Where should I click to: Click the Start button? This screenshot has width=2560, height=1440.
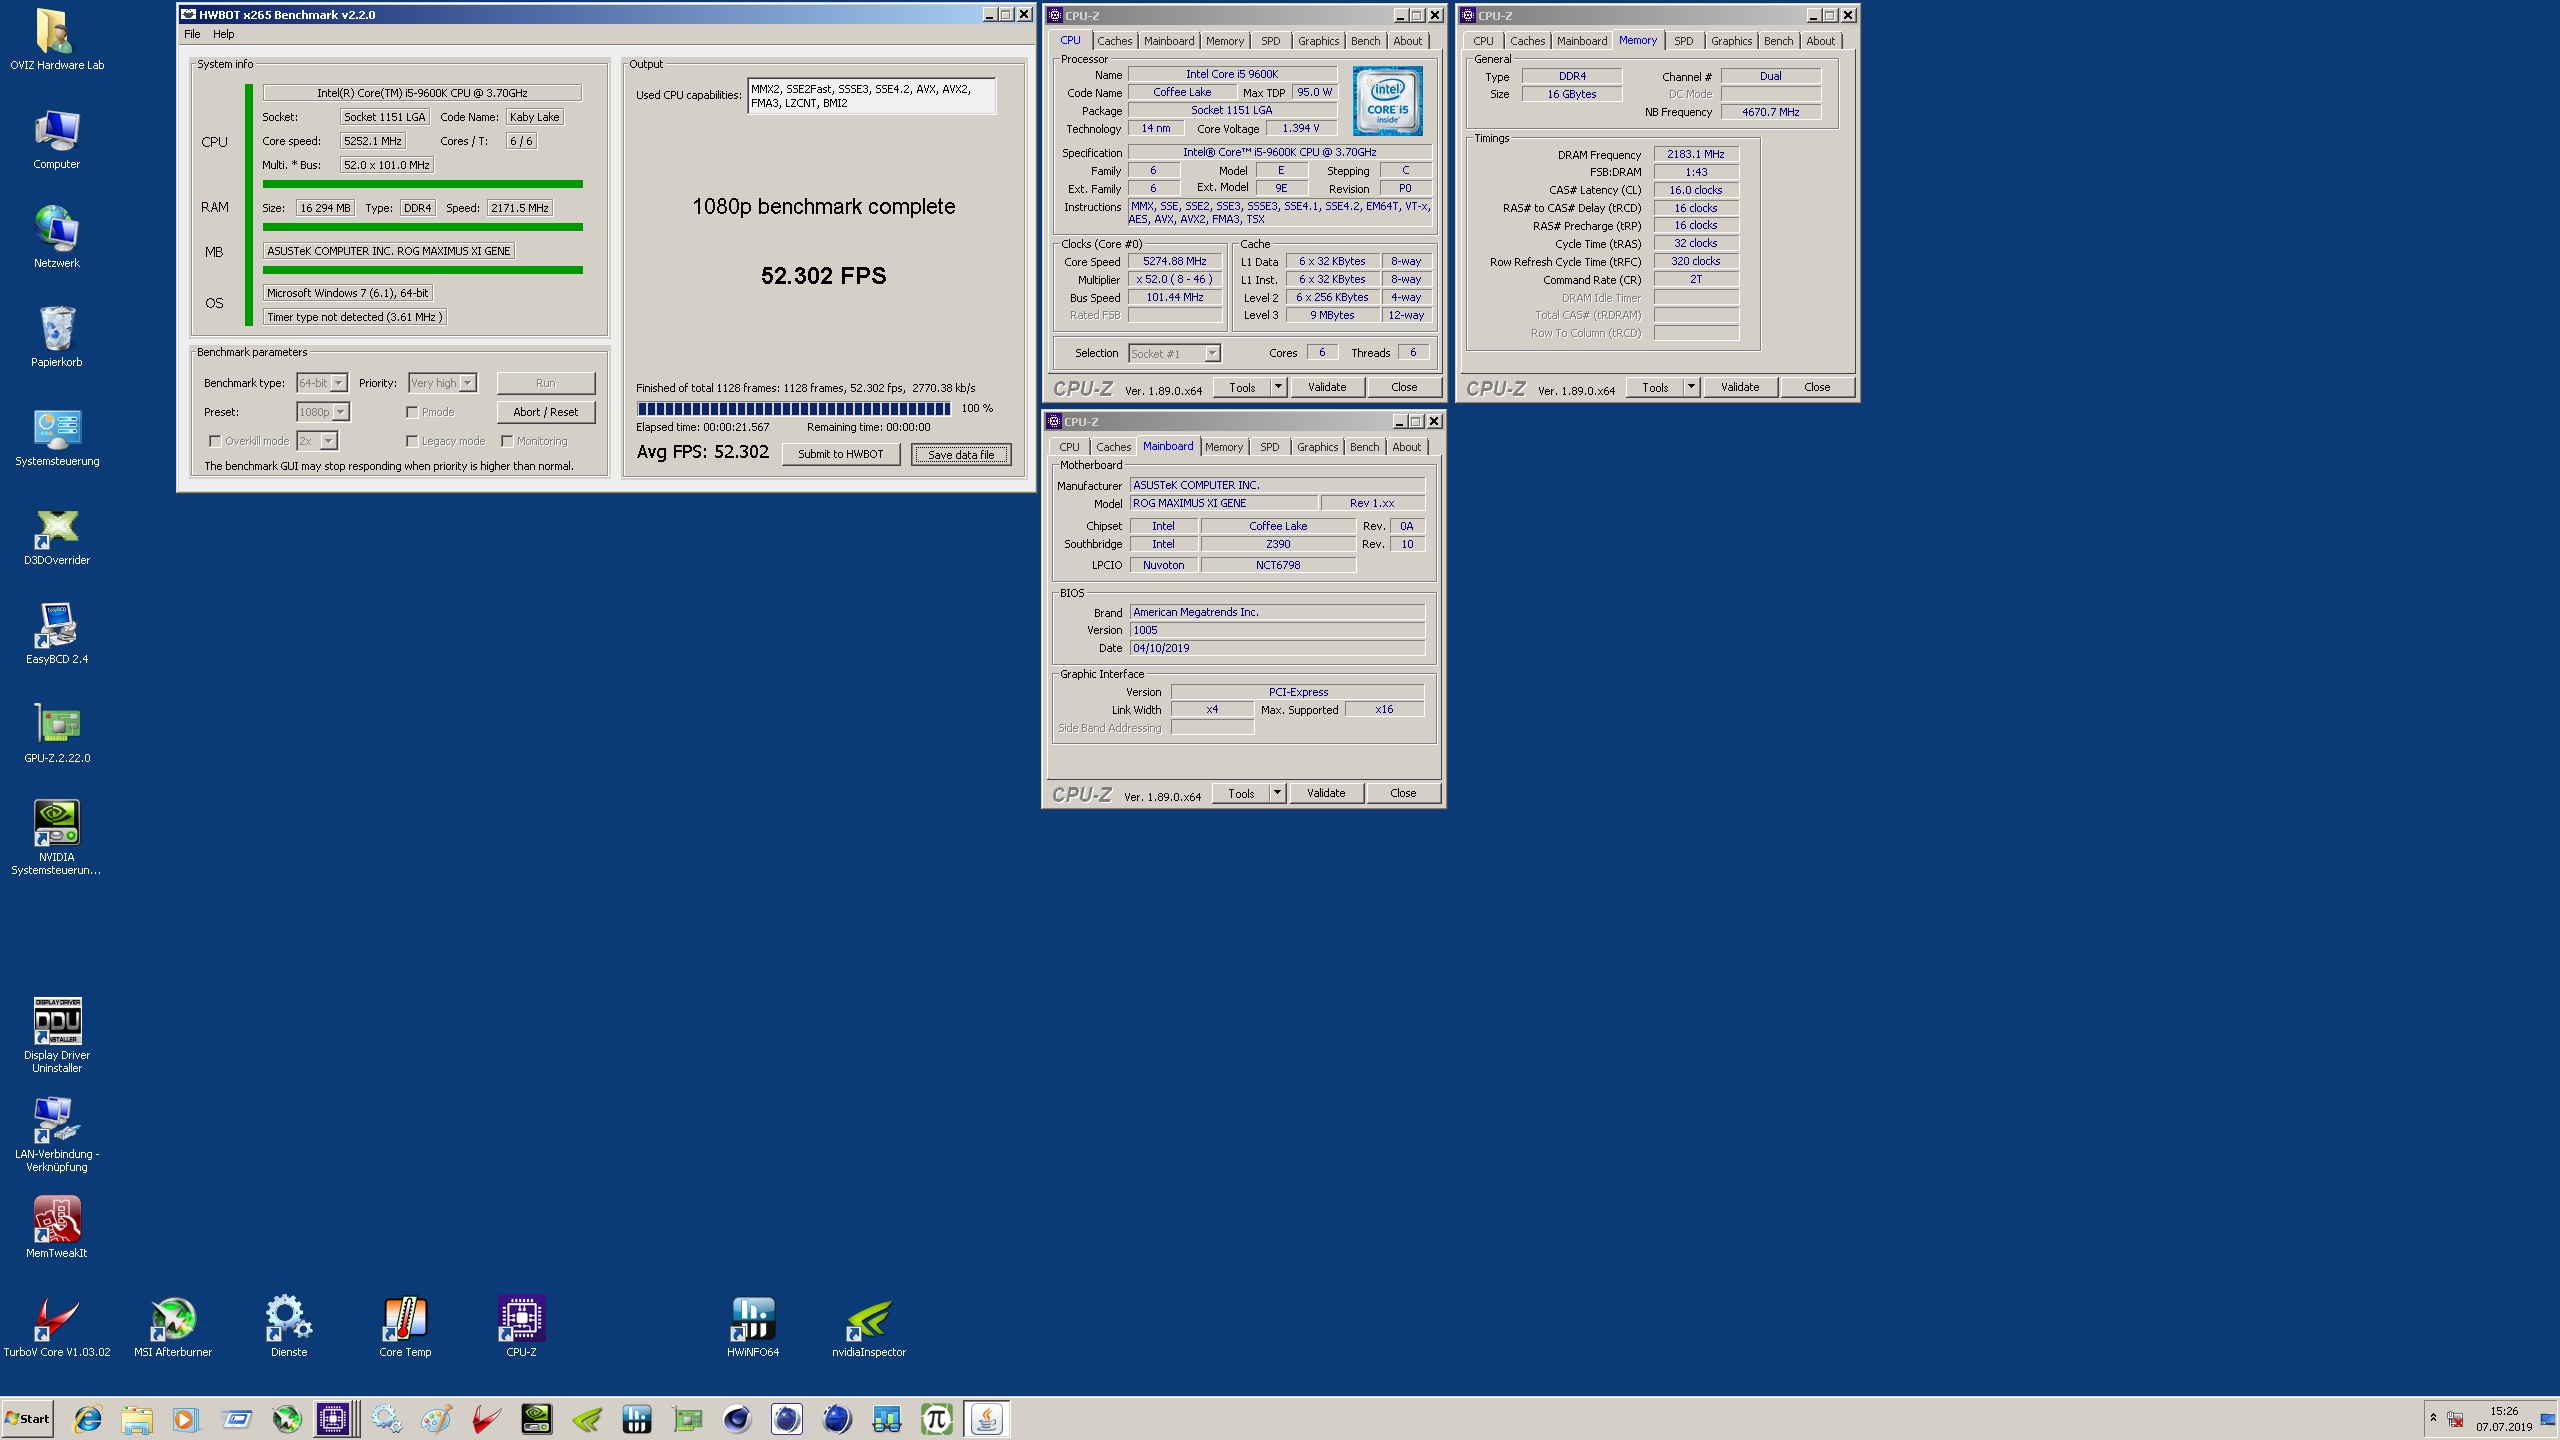click(27, 1418)
